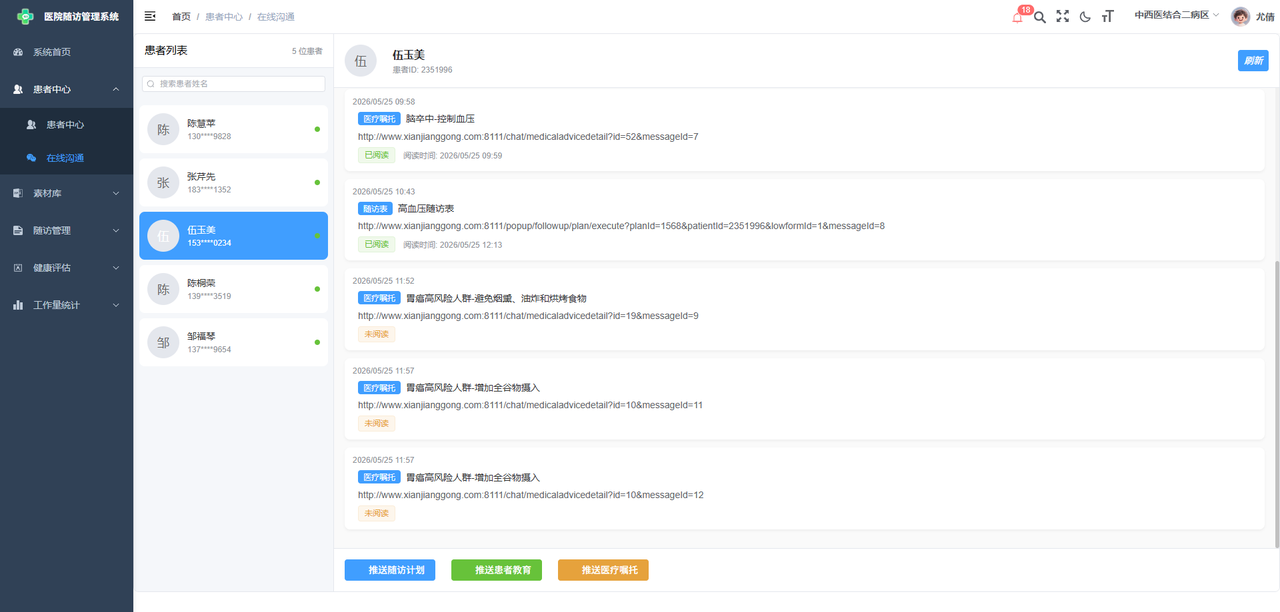
Task: Open font size settings icon
Action: coord(1107,16)
